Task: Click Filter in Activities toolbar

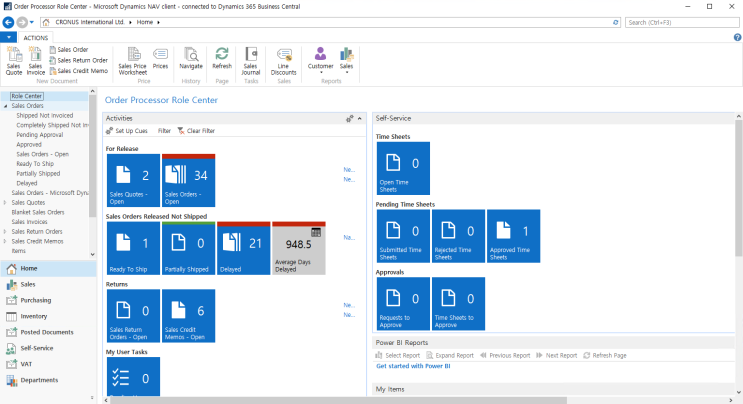Action: 164,131
